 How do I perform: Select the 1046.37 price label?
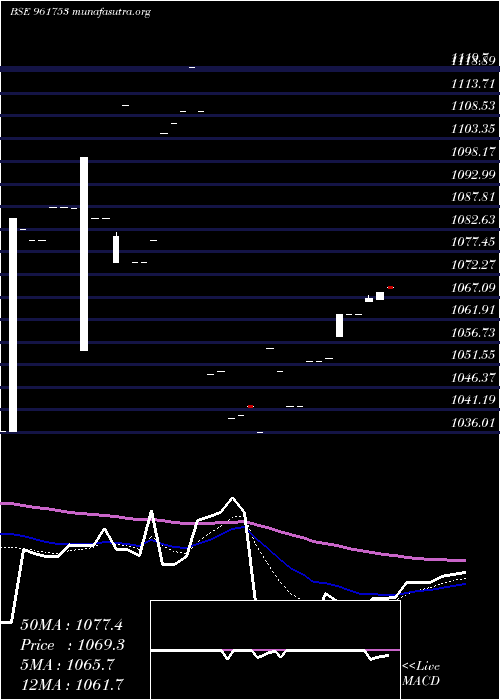473,378
